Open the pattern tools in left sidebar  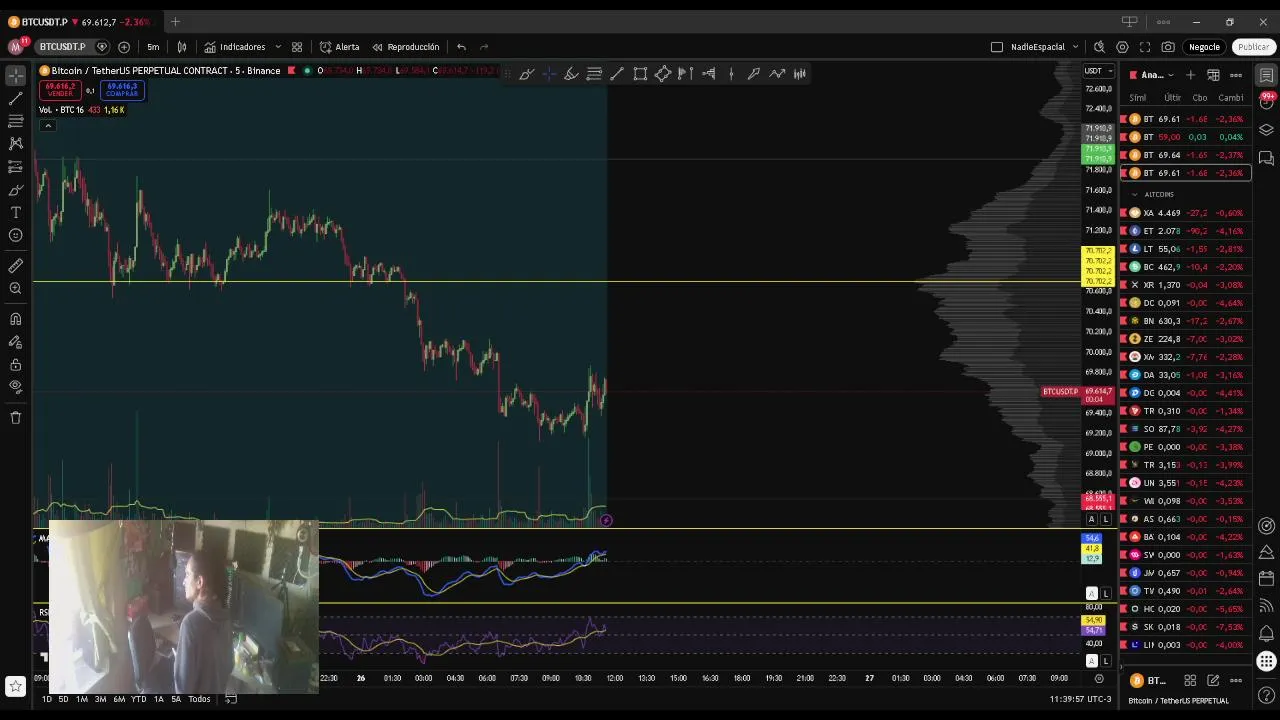click(15, 144)
